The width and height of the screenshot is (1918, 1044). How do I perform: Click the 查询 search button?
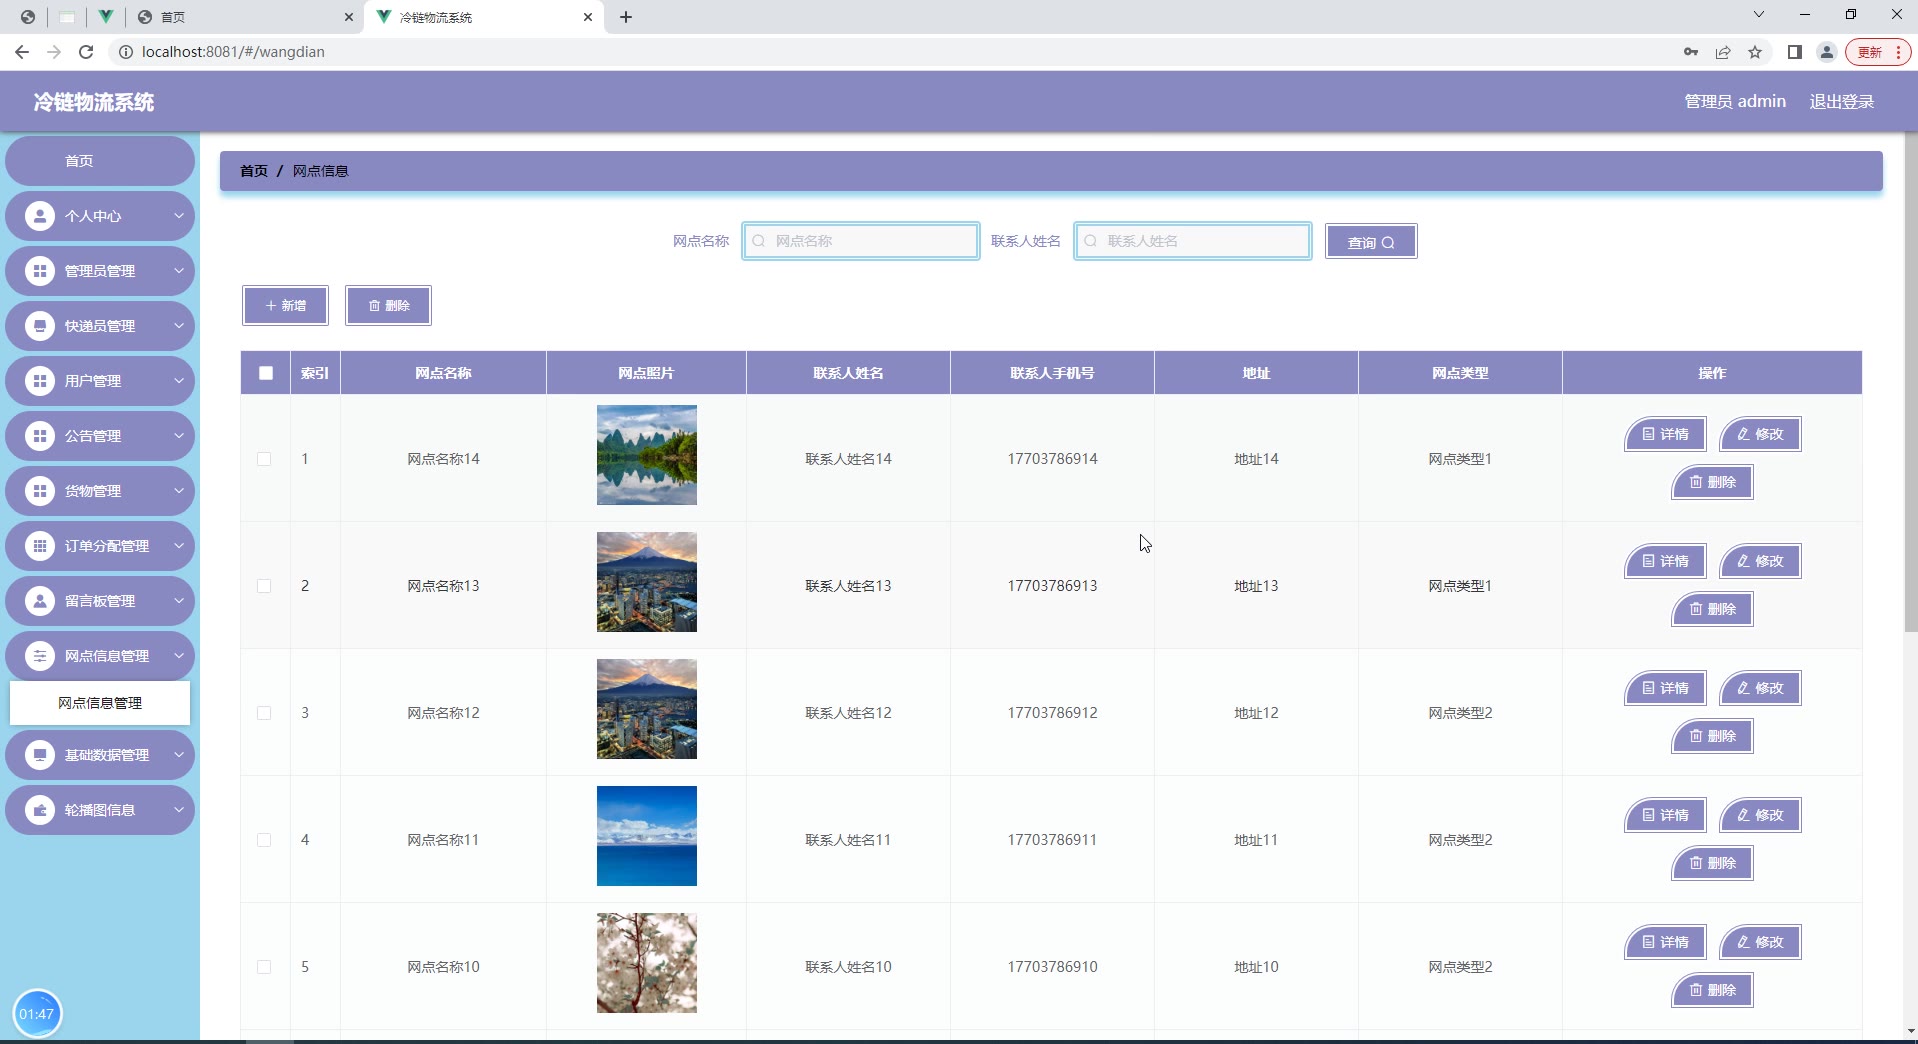(x=1370, y=242)
